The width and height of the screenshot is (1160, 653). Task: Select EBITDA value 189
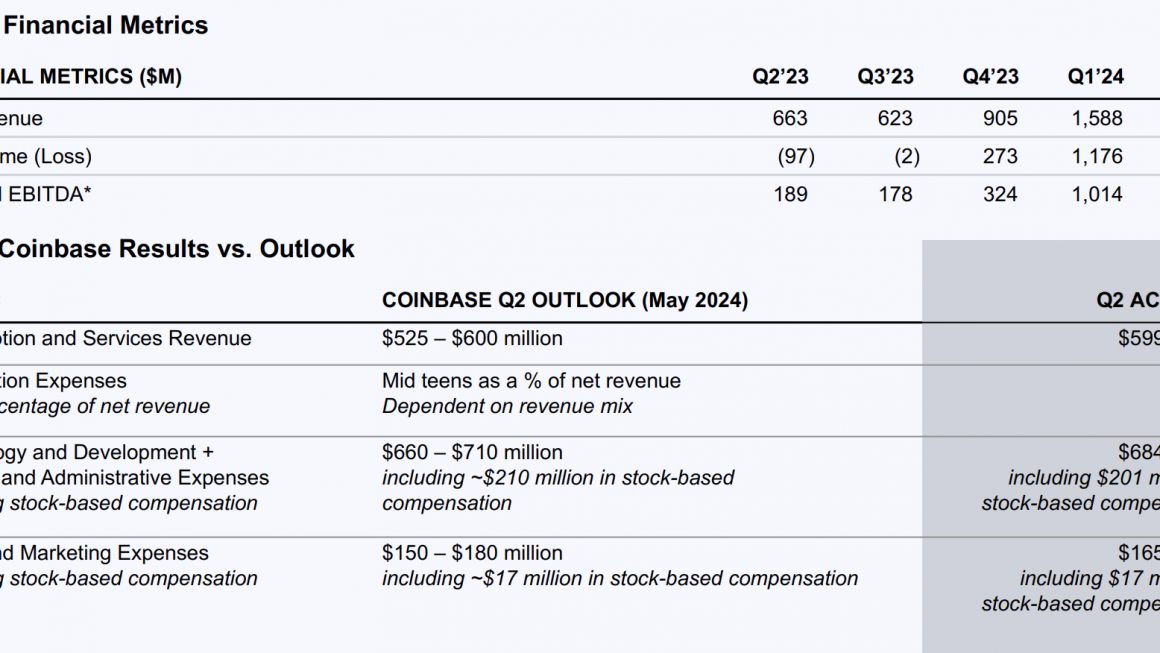pyautogui.click(x=789, y=194)
